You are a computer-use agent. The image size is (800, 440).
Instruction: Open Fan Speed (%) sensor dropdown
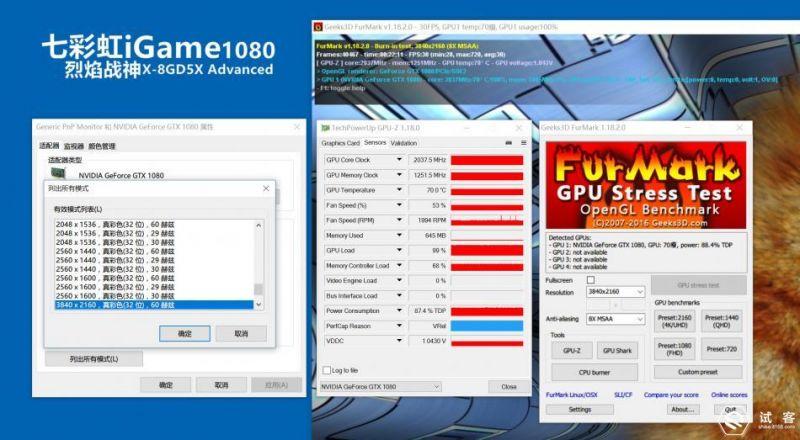(399, 205)
